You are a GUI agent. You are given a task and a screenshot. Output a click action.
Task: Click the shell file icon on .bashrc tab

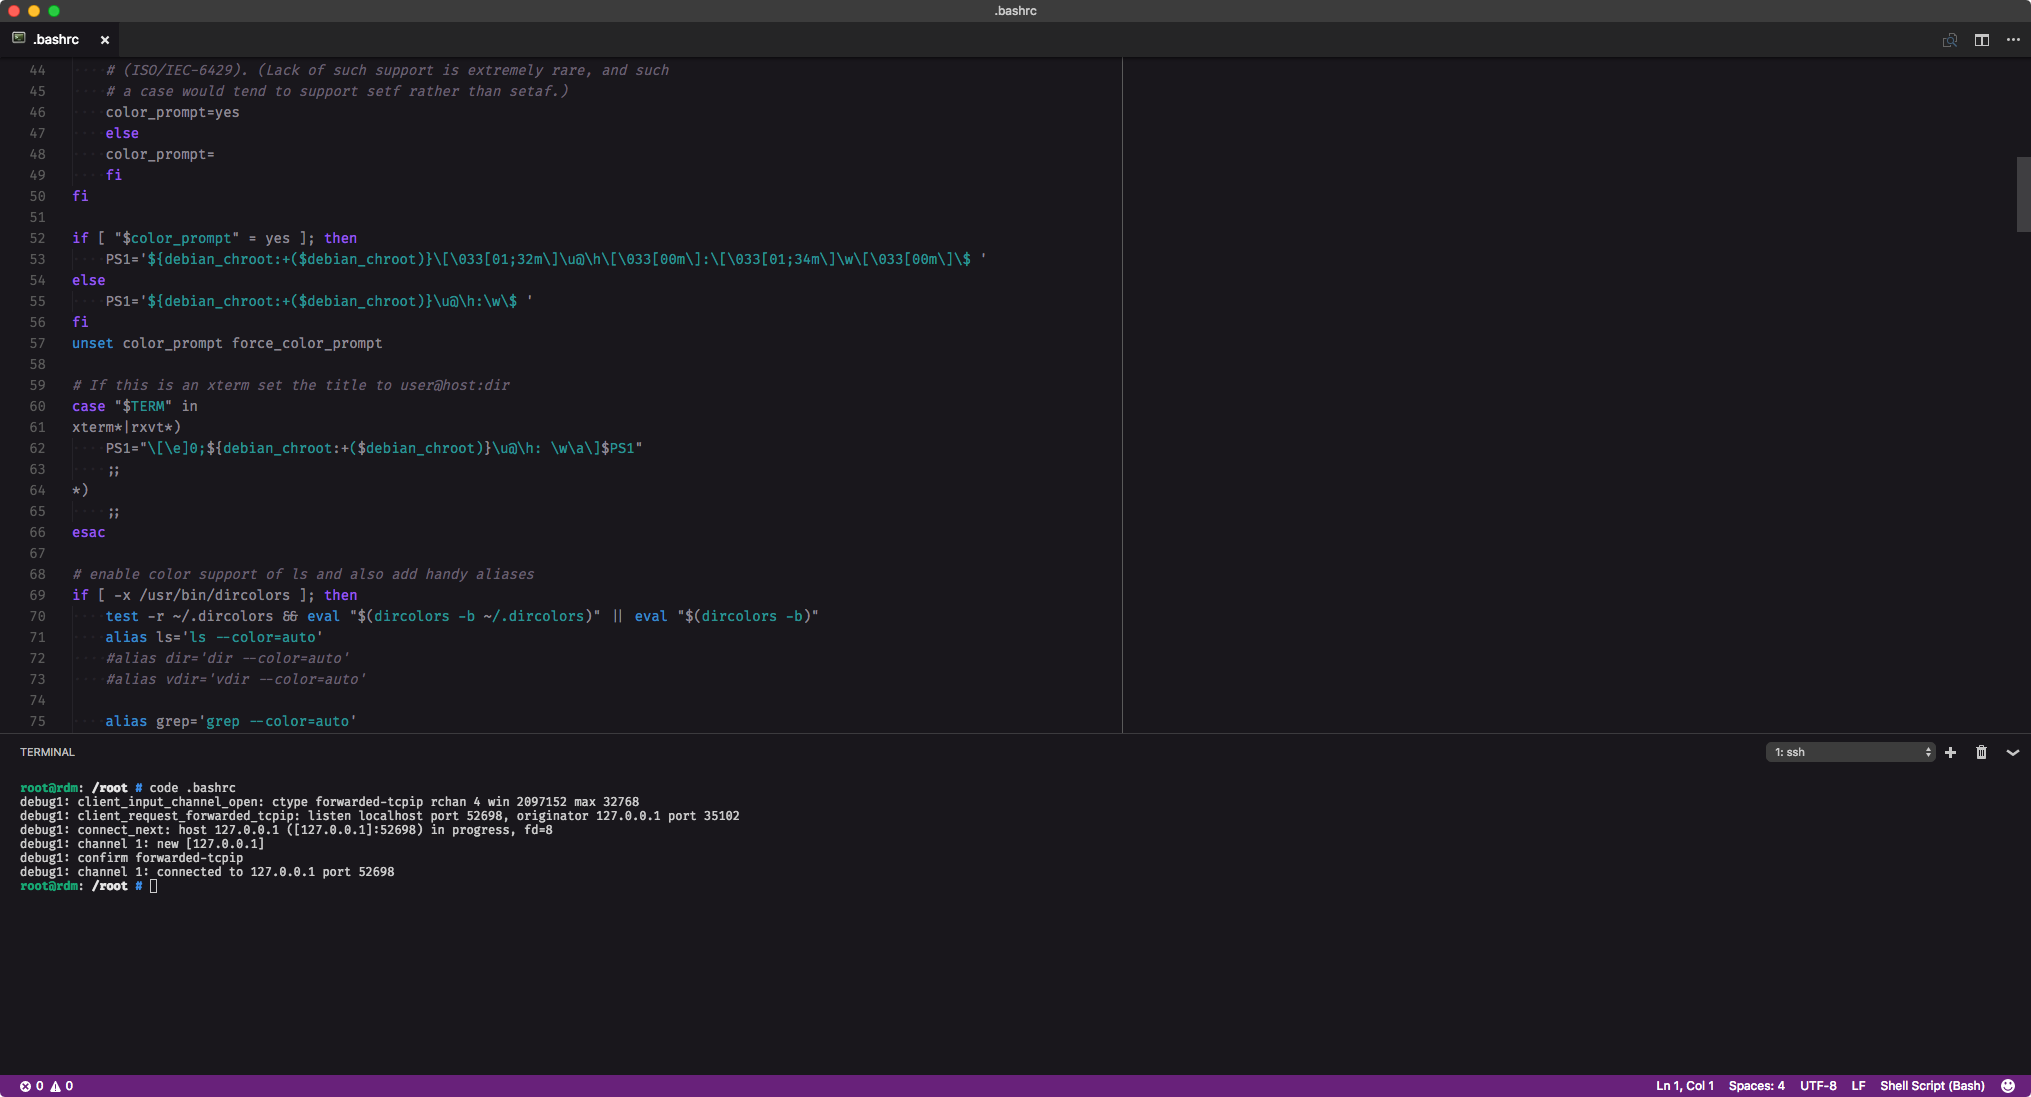[18, 39]
